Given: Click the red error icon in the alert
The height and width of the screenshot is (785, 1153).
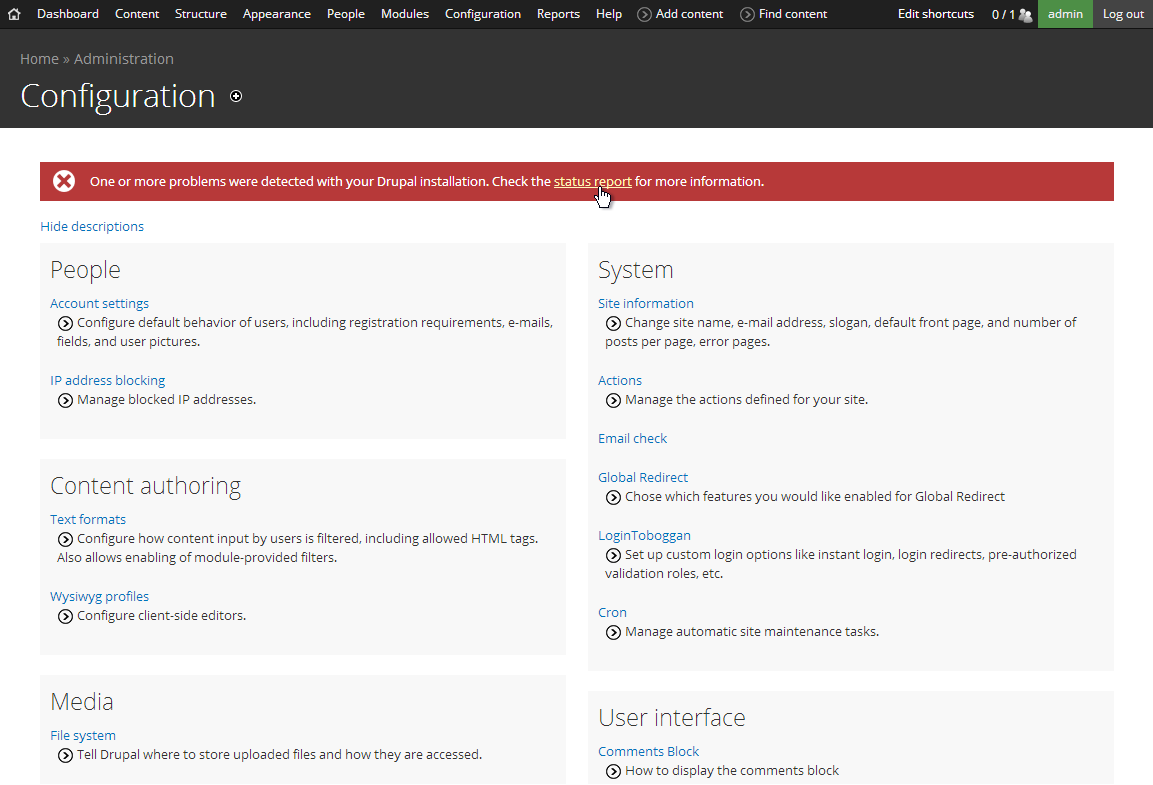Looking at the screenshot, I should point(64,181).
